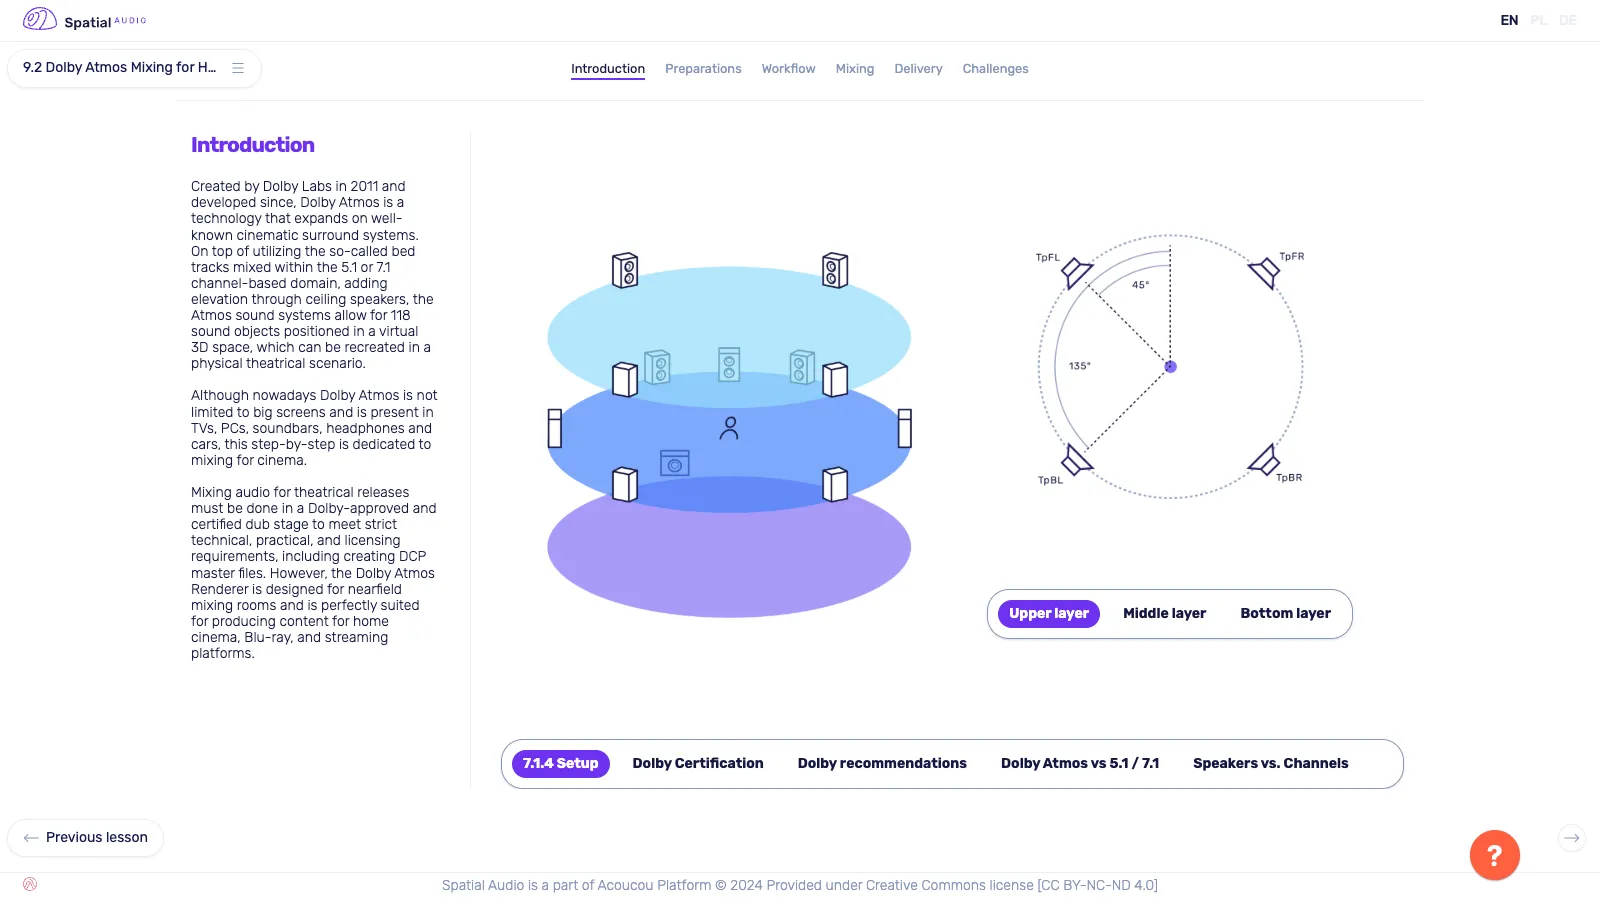Show Dolby Atmos vs 5.1 / 7.1 topic
This screenshot has width=1600, height=900.
pyautogui.click(x=1080, y=764)
